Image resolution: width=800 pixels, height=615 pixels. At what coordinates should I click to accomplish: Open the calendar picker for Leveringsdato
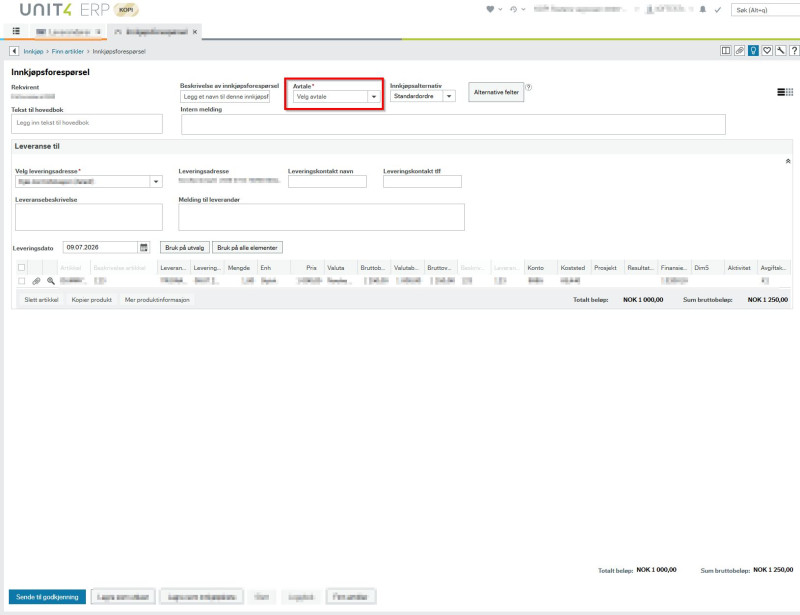point(144,248)
